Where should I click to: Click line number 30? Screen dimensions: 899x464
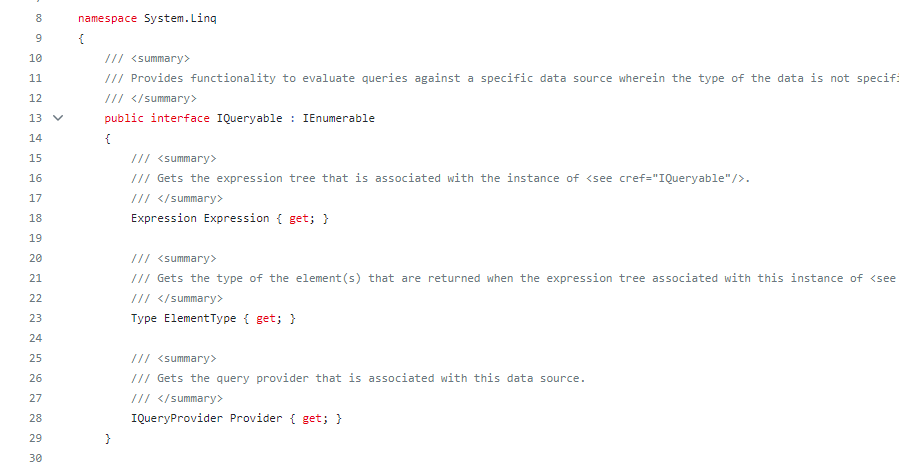[36, 458]
